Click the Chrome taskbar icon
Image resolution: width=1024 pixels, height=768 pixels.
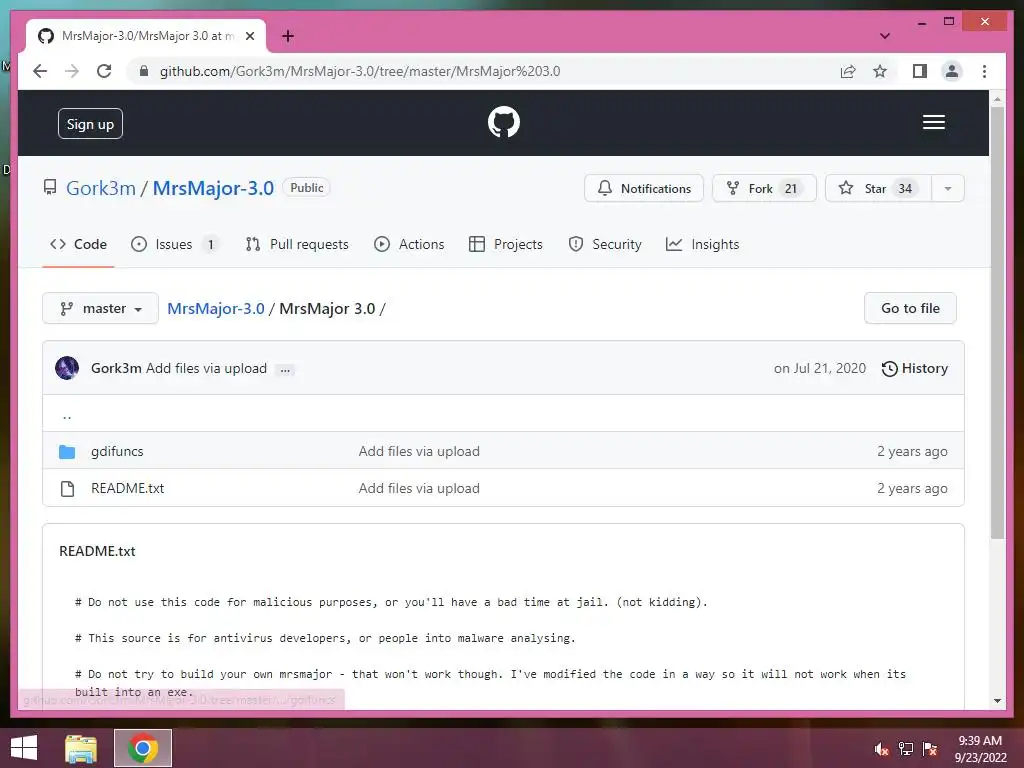(x=143, y=748)
